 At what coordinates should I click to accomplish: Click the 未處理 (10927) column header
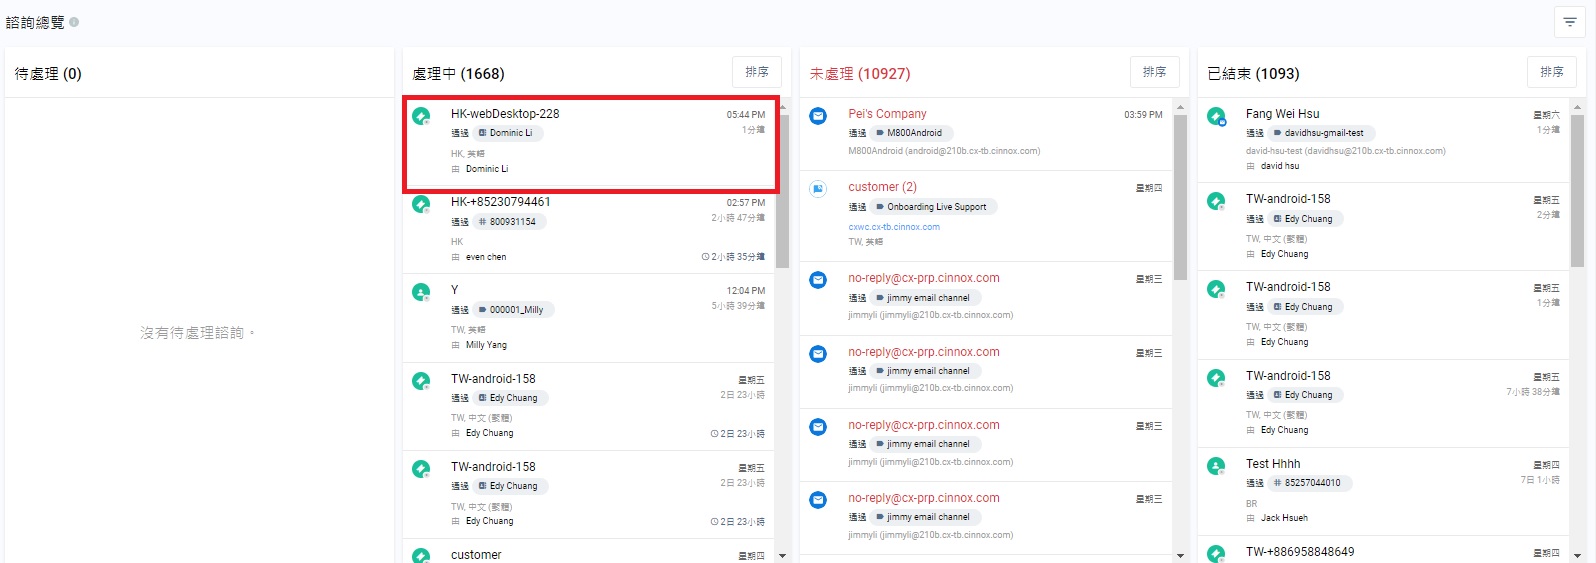[x=860, y=74]
